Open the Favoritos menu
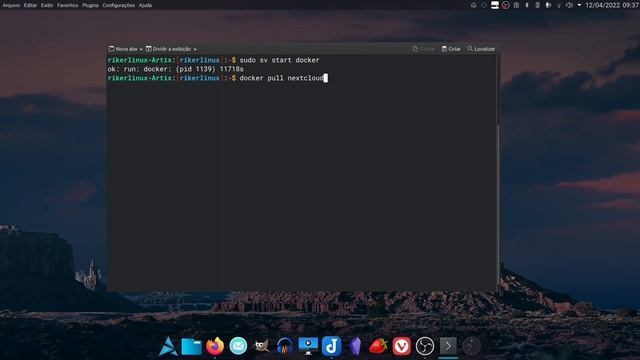This screenshot has width=640, height=360. click(67, 5)
